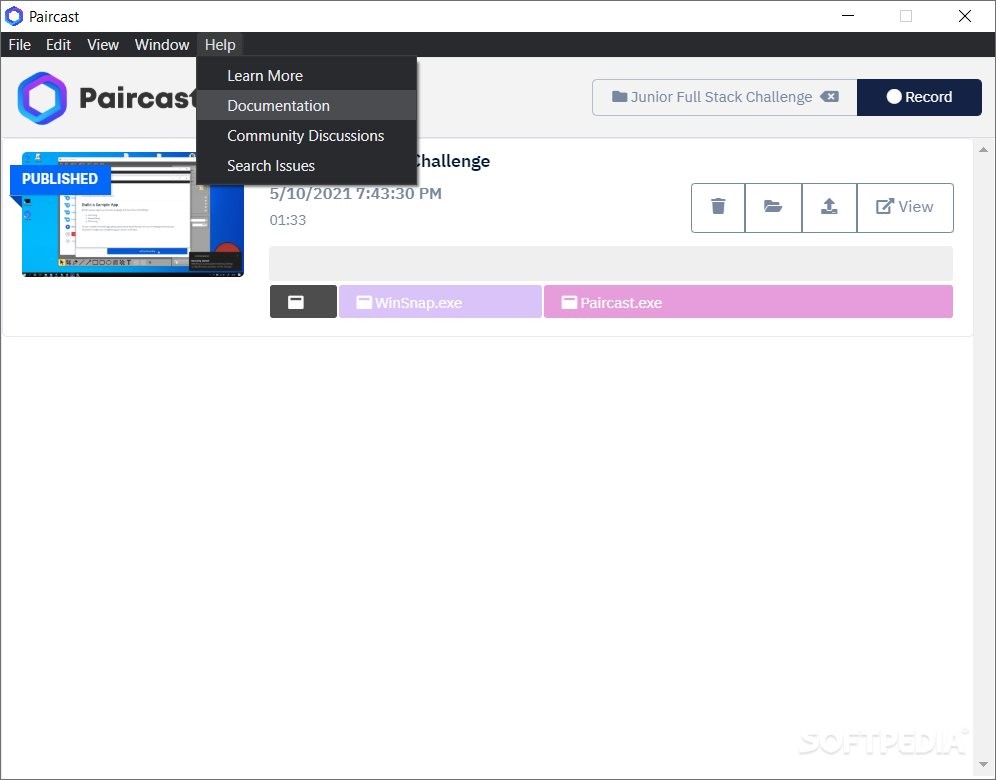996x780 pixels.
Task: Close the Paircast window
Action: pyautogui.click(x=965, y=16)
